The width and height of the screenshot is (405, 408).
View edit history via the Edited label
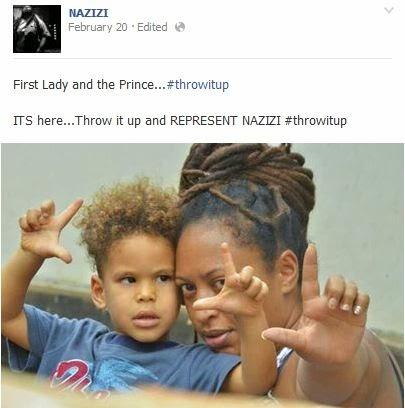click(152, 27)
